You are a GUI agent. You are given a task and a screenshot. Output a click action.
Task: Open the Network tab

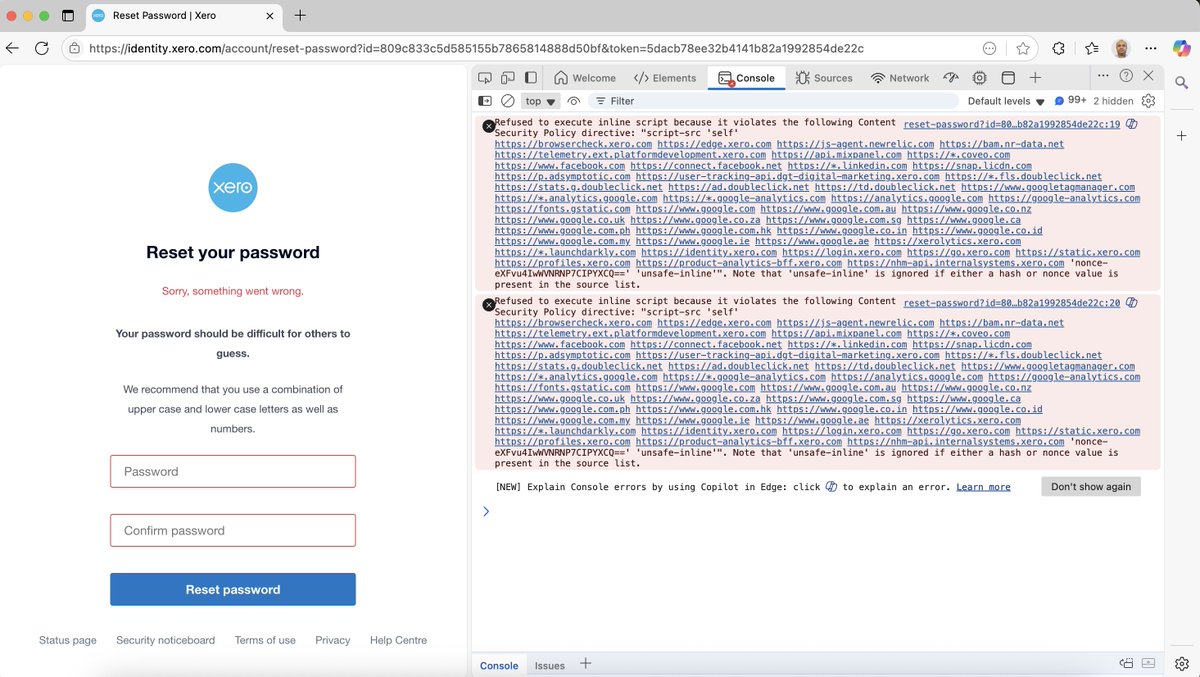[x=899, y=78]
